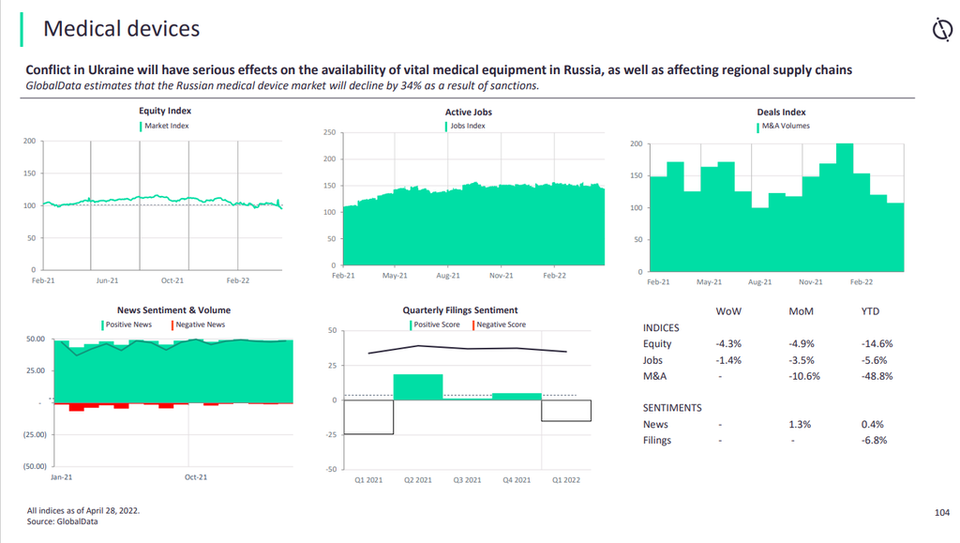
Task: Click the Q2 2021 positive bar
Action: point(418,387)
